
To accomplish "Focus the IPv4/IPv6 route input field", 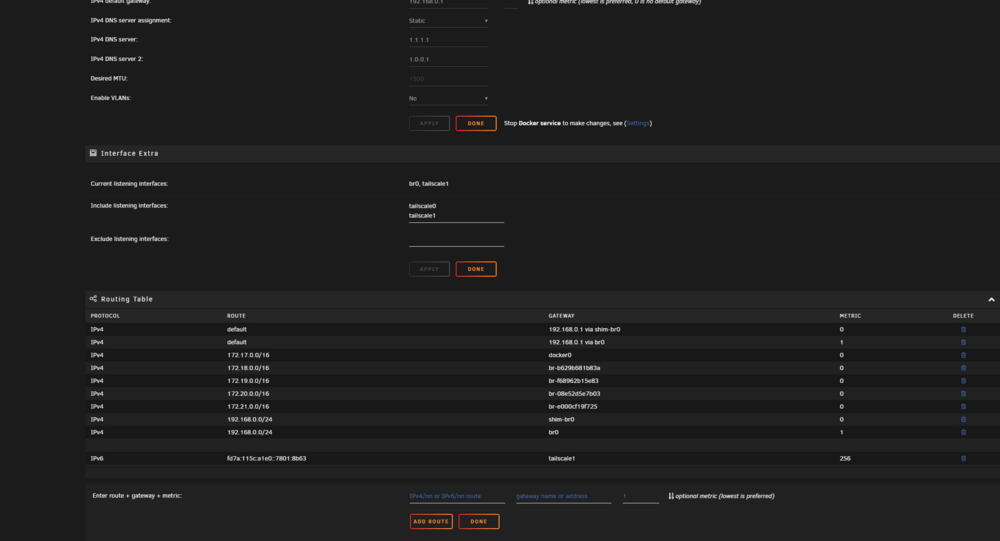I will click(457, 496).
